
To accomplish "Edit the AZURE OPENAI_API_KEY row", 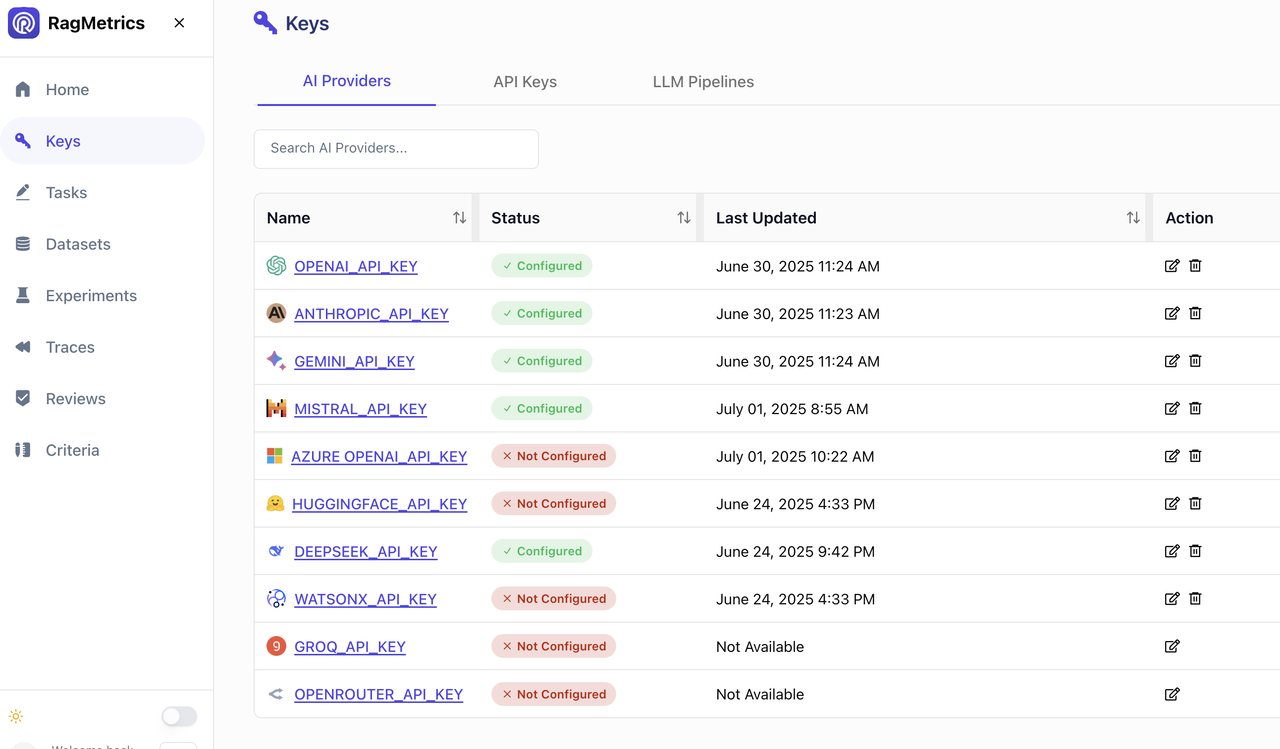I will (1172, 456).
